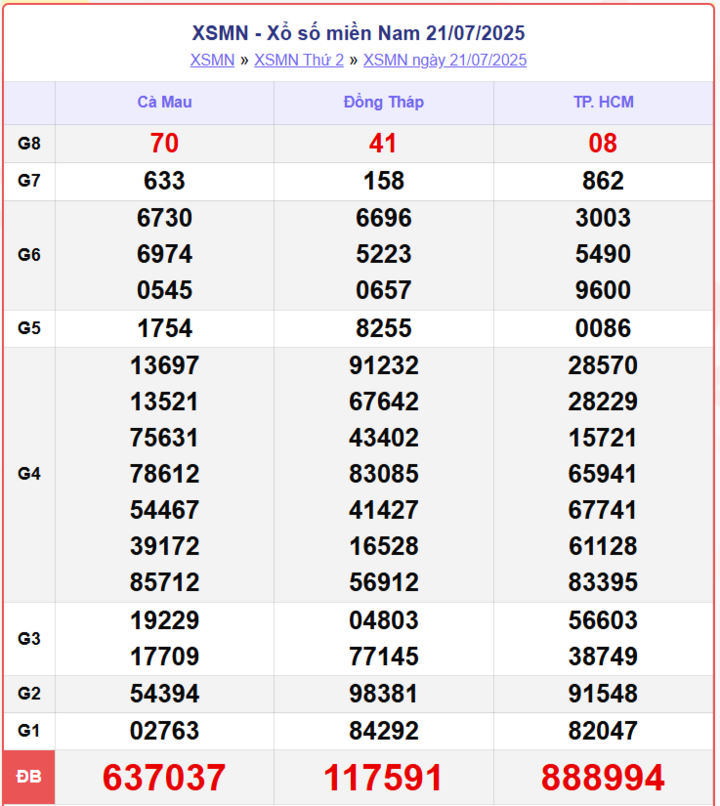The image size is (720, 806).
Task: Click G6 number 3003
Action: click(603, 218)
